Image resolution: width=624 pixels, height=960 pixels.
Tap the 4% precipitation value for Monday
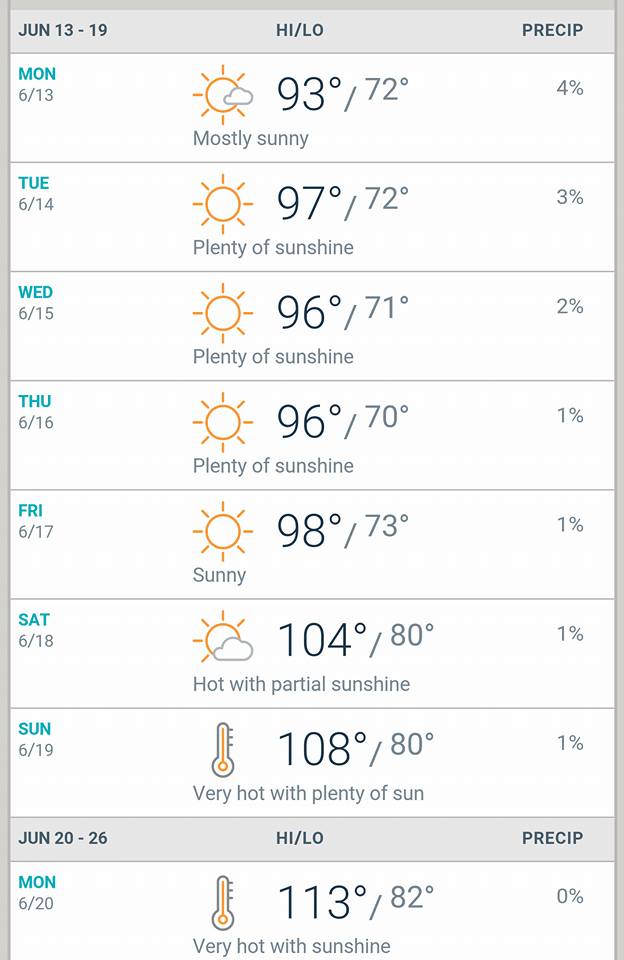click(x=569, y=88)
